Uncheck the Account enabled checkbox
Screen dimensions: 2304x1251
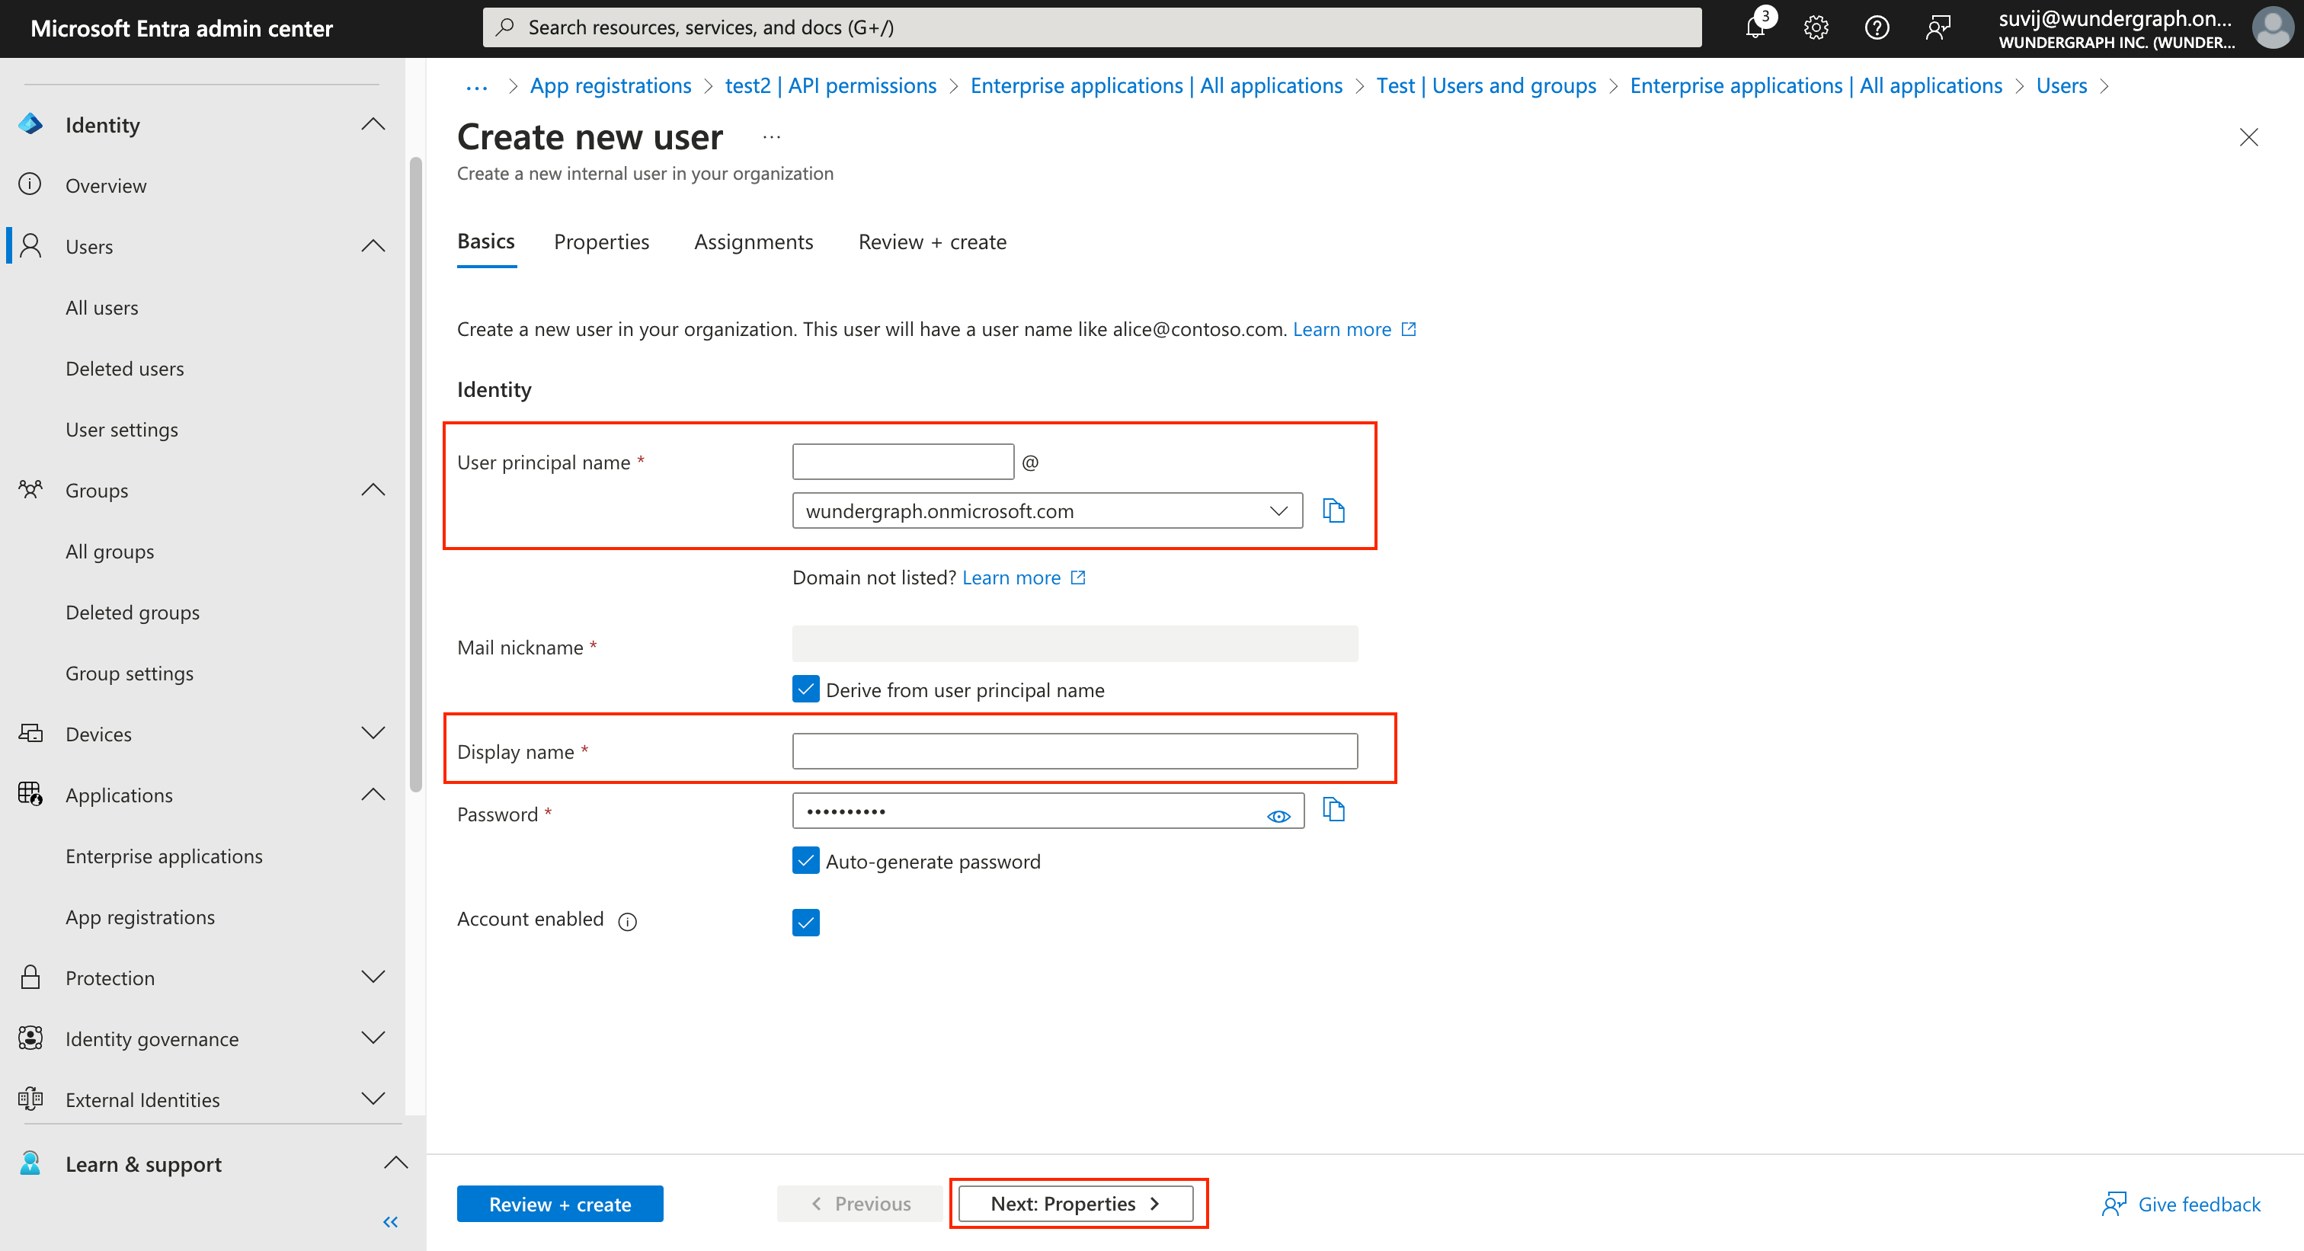click(805, 921)
